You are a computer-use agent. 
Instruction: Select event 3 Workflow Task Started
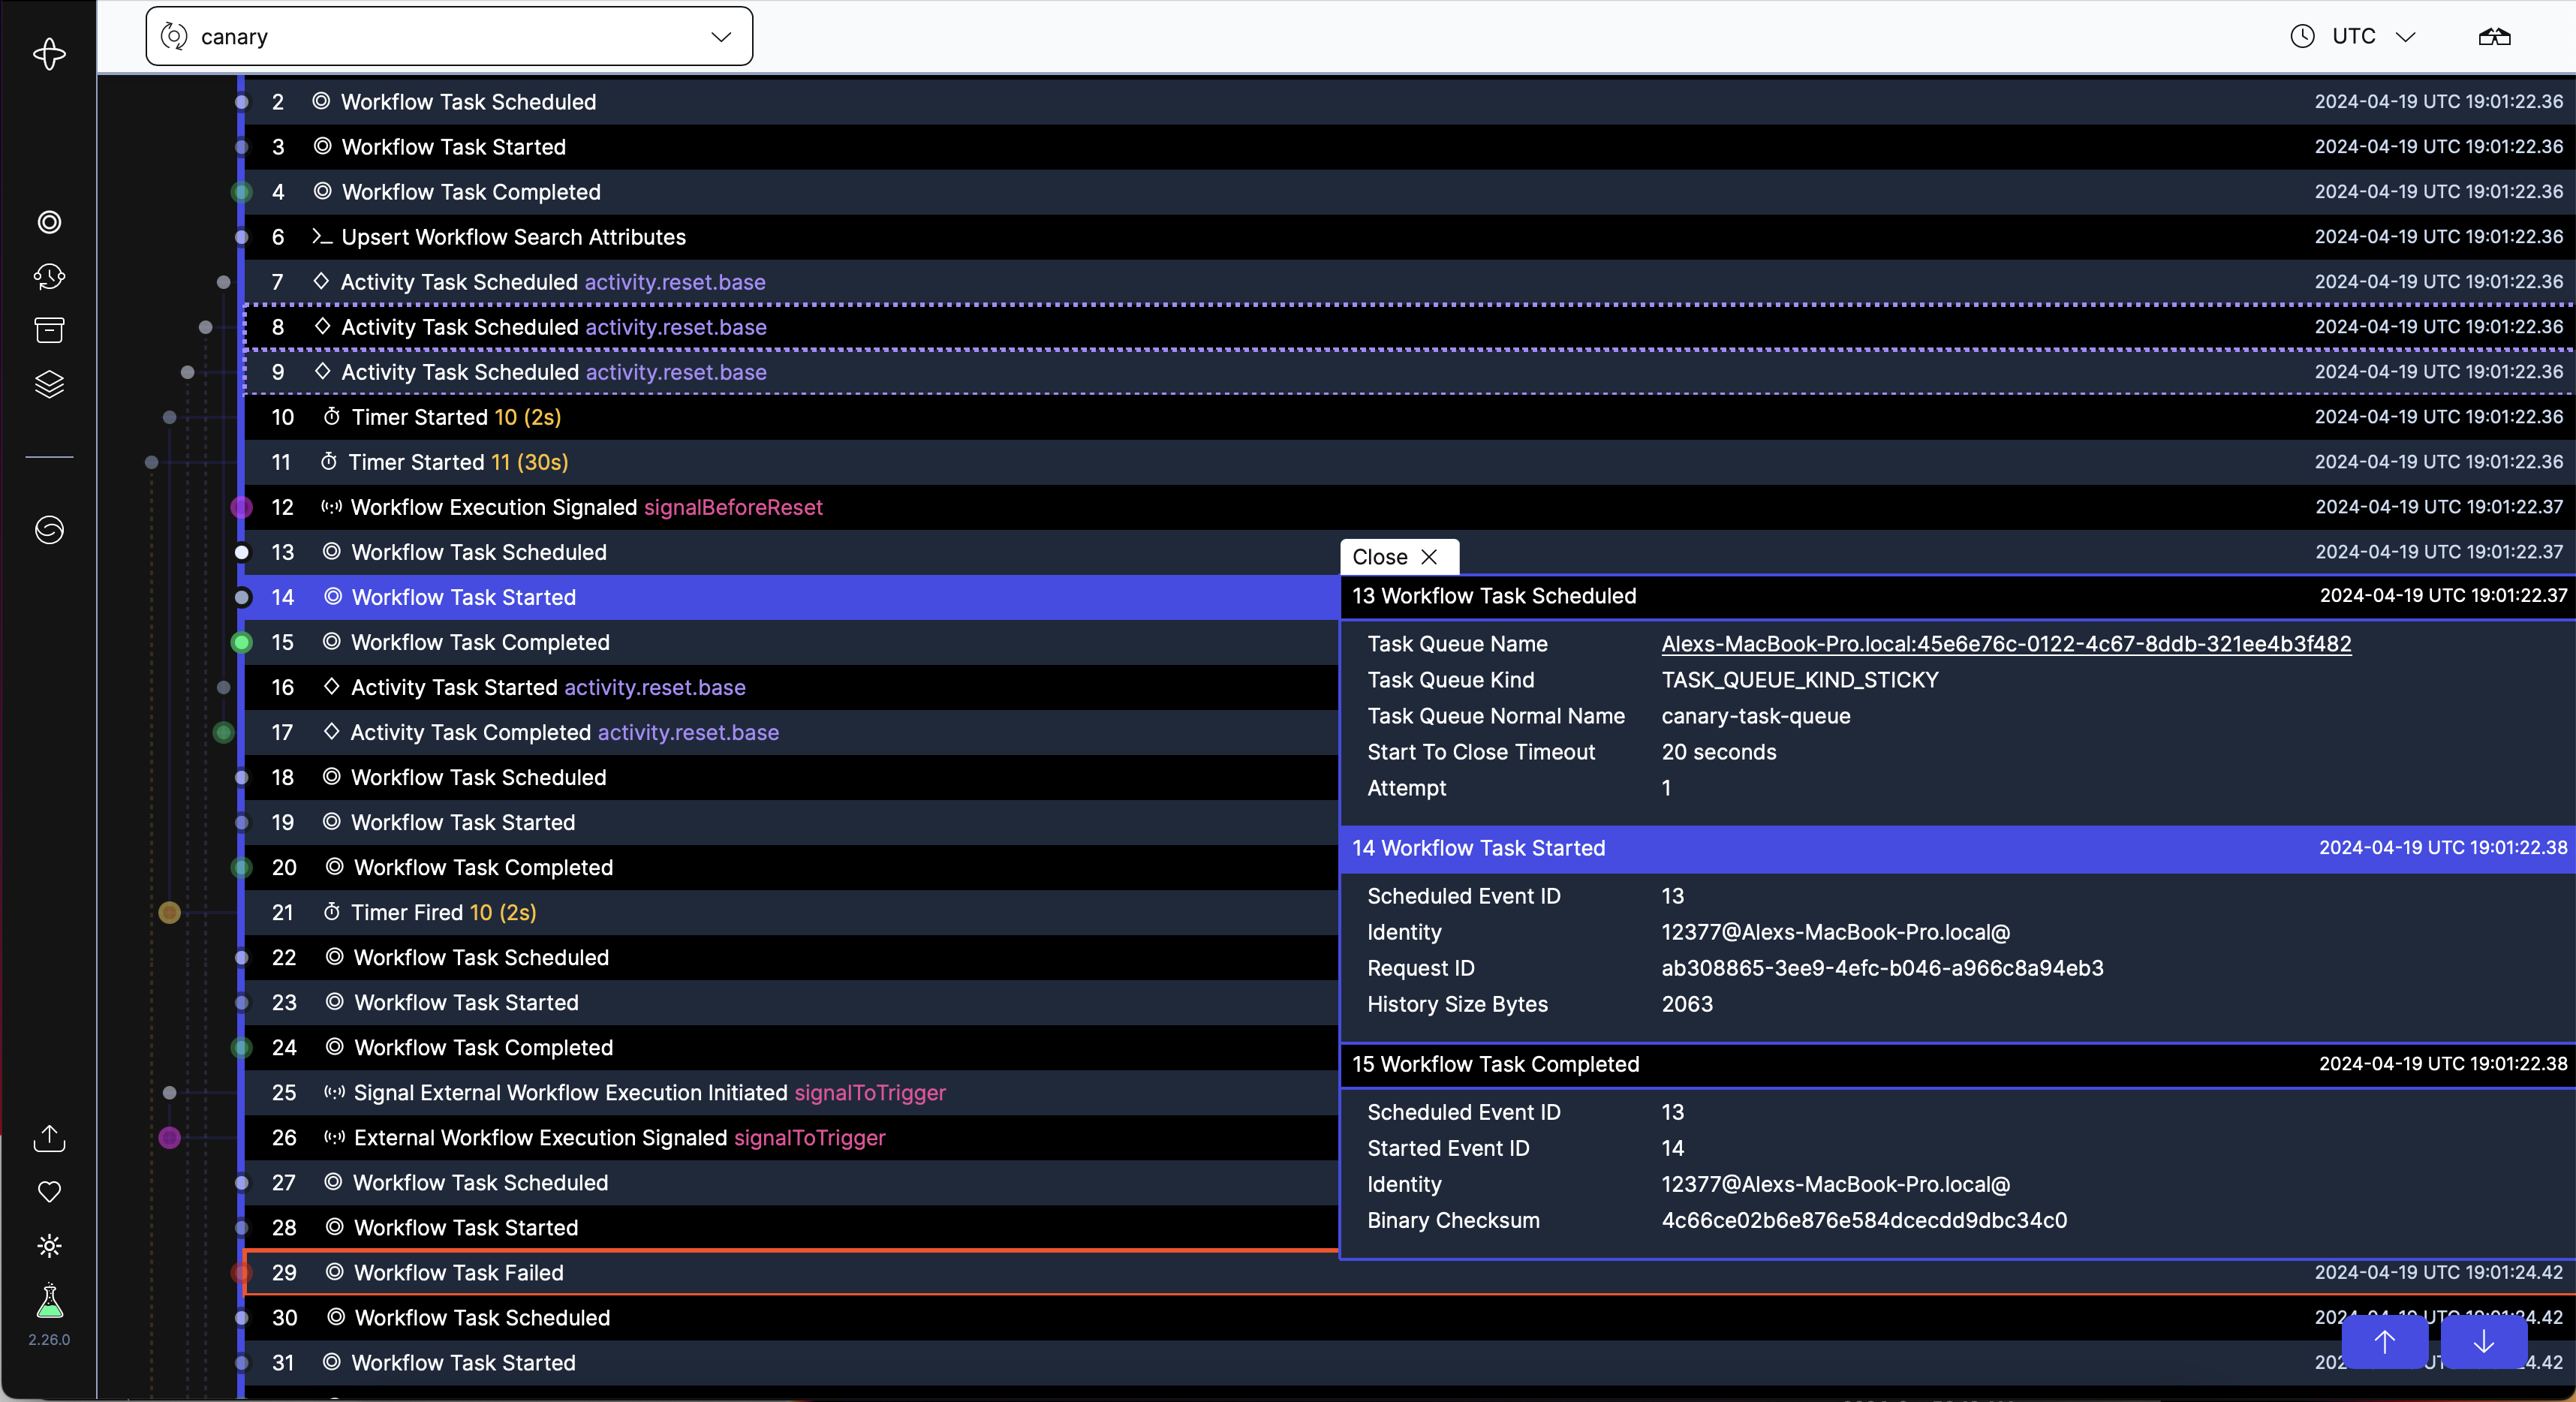click(x=1409, y=147)
